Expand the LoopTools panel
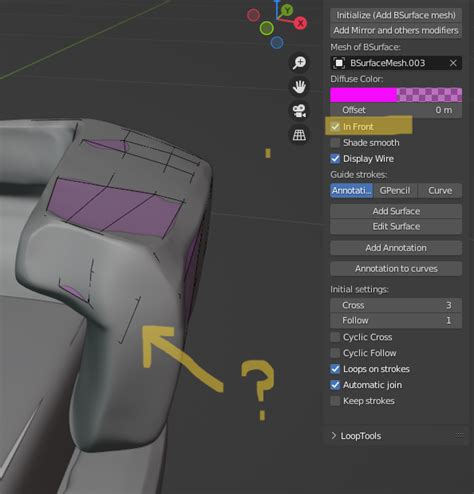 coord(334,436)
